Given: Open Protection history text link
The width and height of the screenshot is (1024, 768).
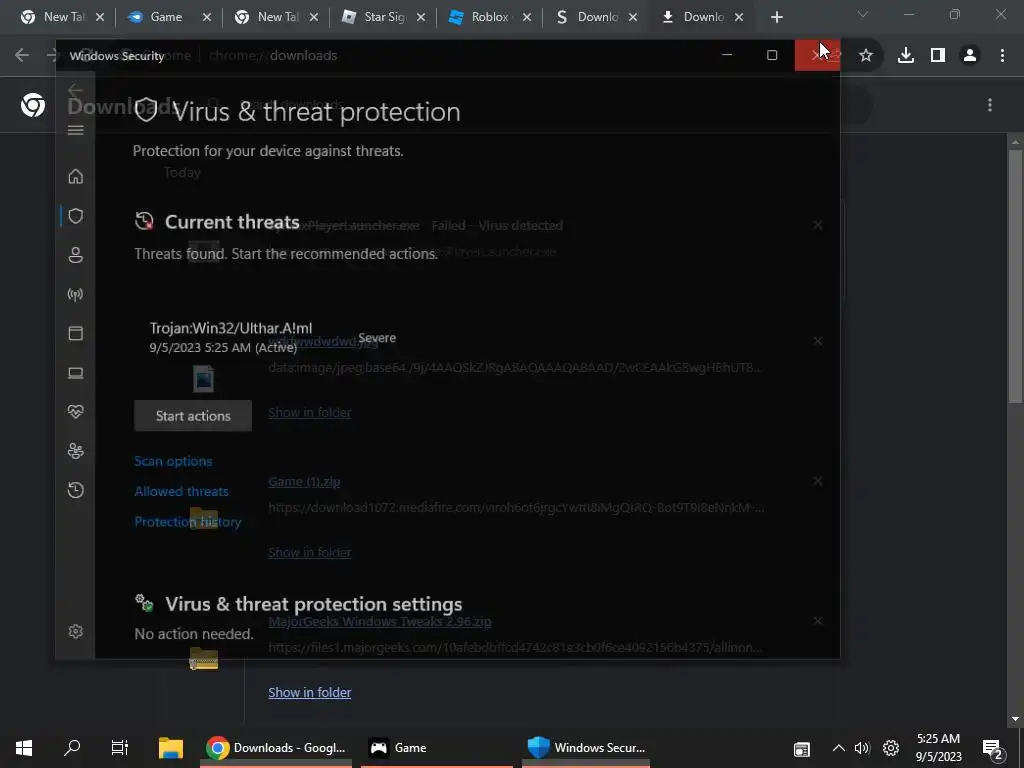Looking at the screenshot, I should [187, 522].
